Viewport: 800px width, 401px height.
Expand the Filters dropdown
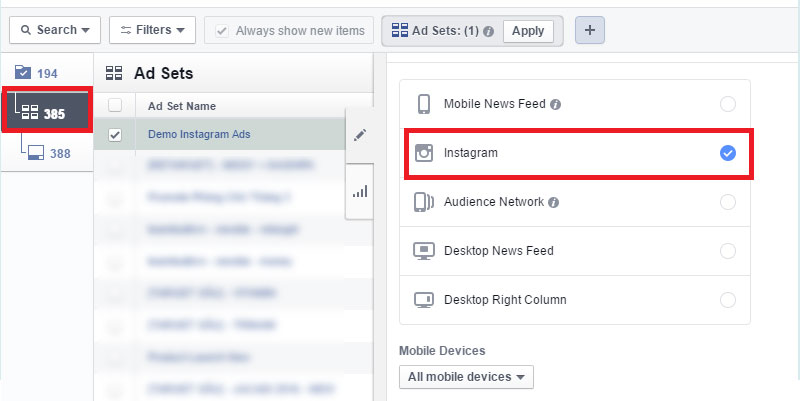tap(152, 30)
